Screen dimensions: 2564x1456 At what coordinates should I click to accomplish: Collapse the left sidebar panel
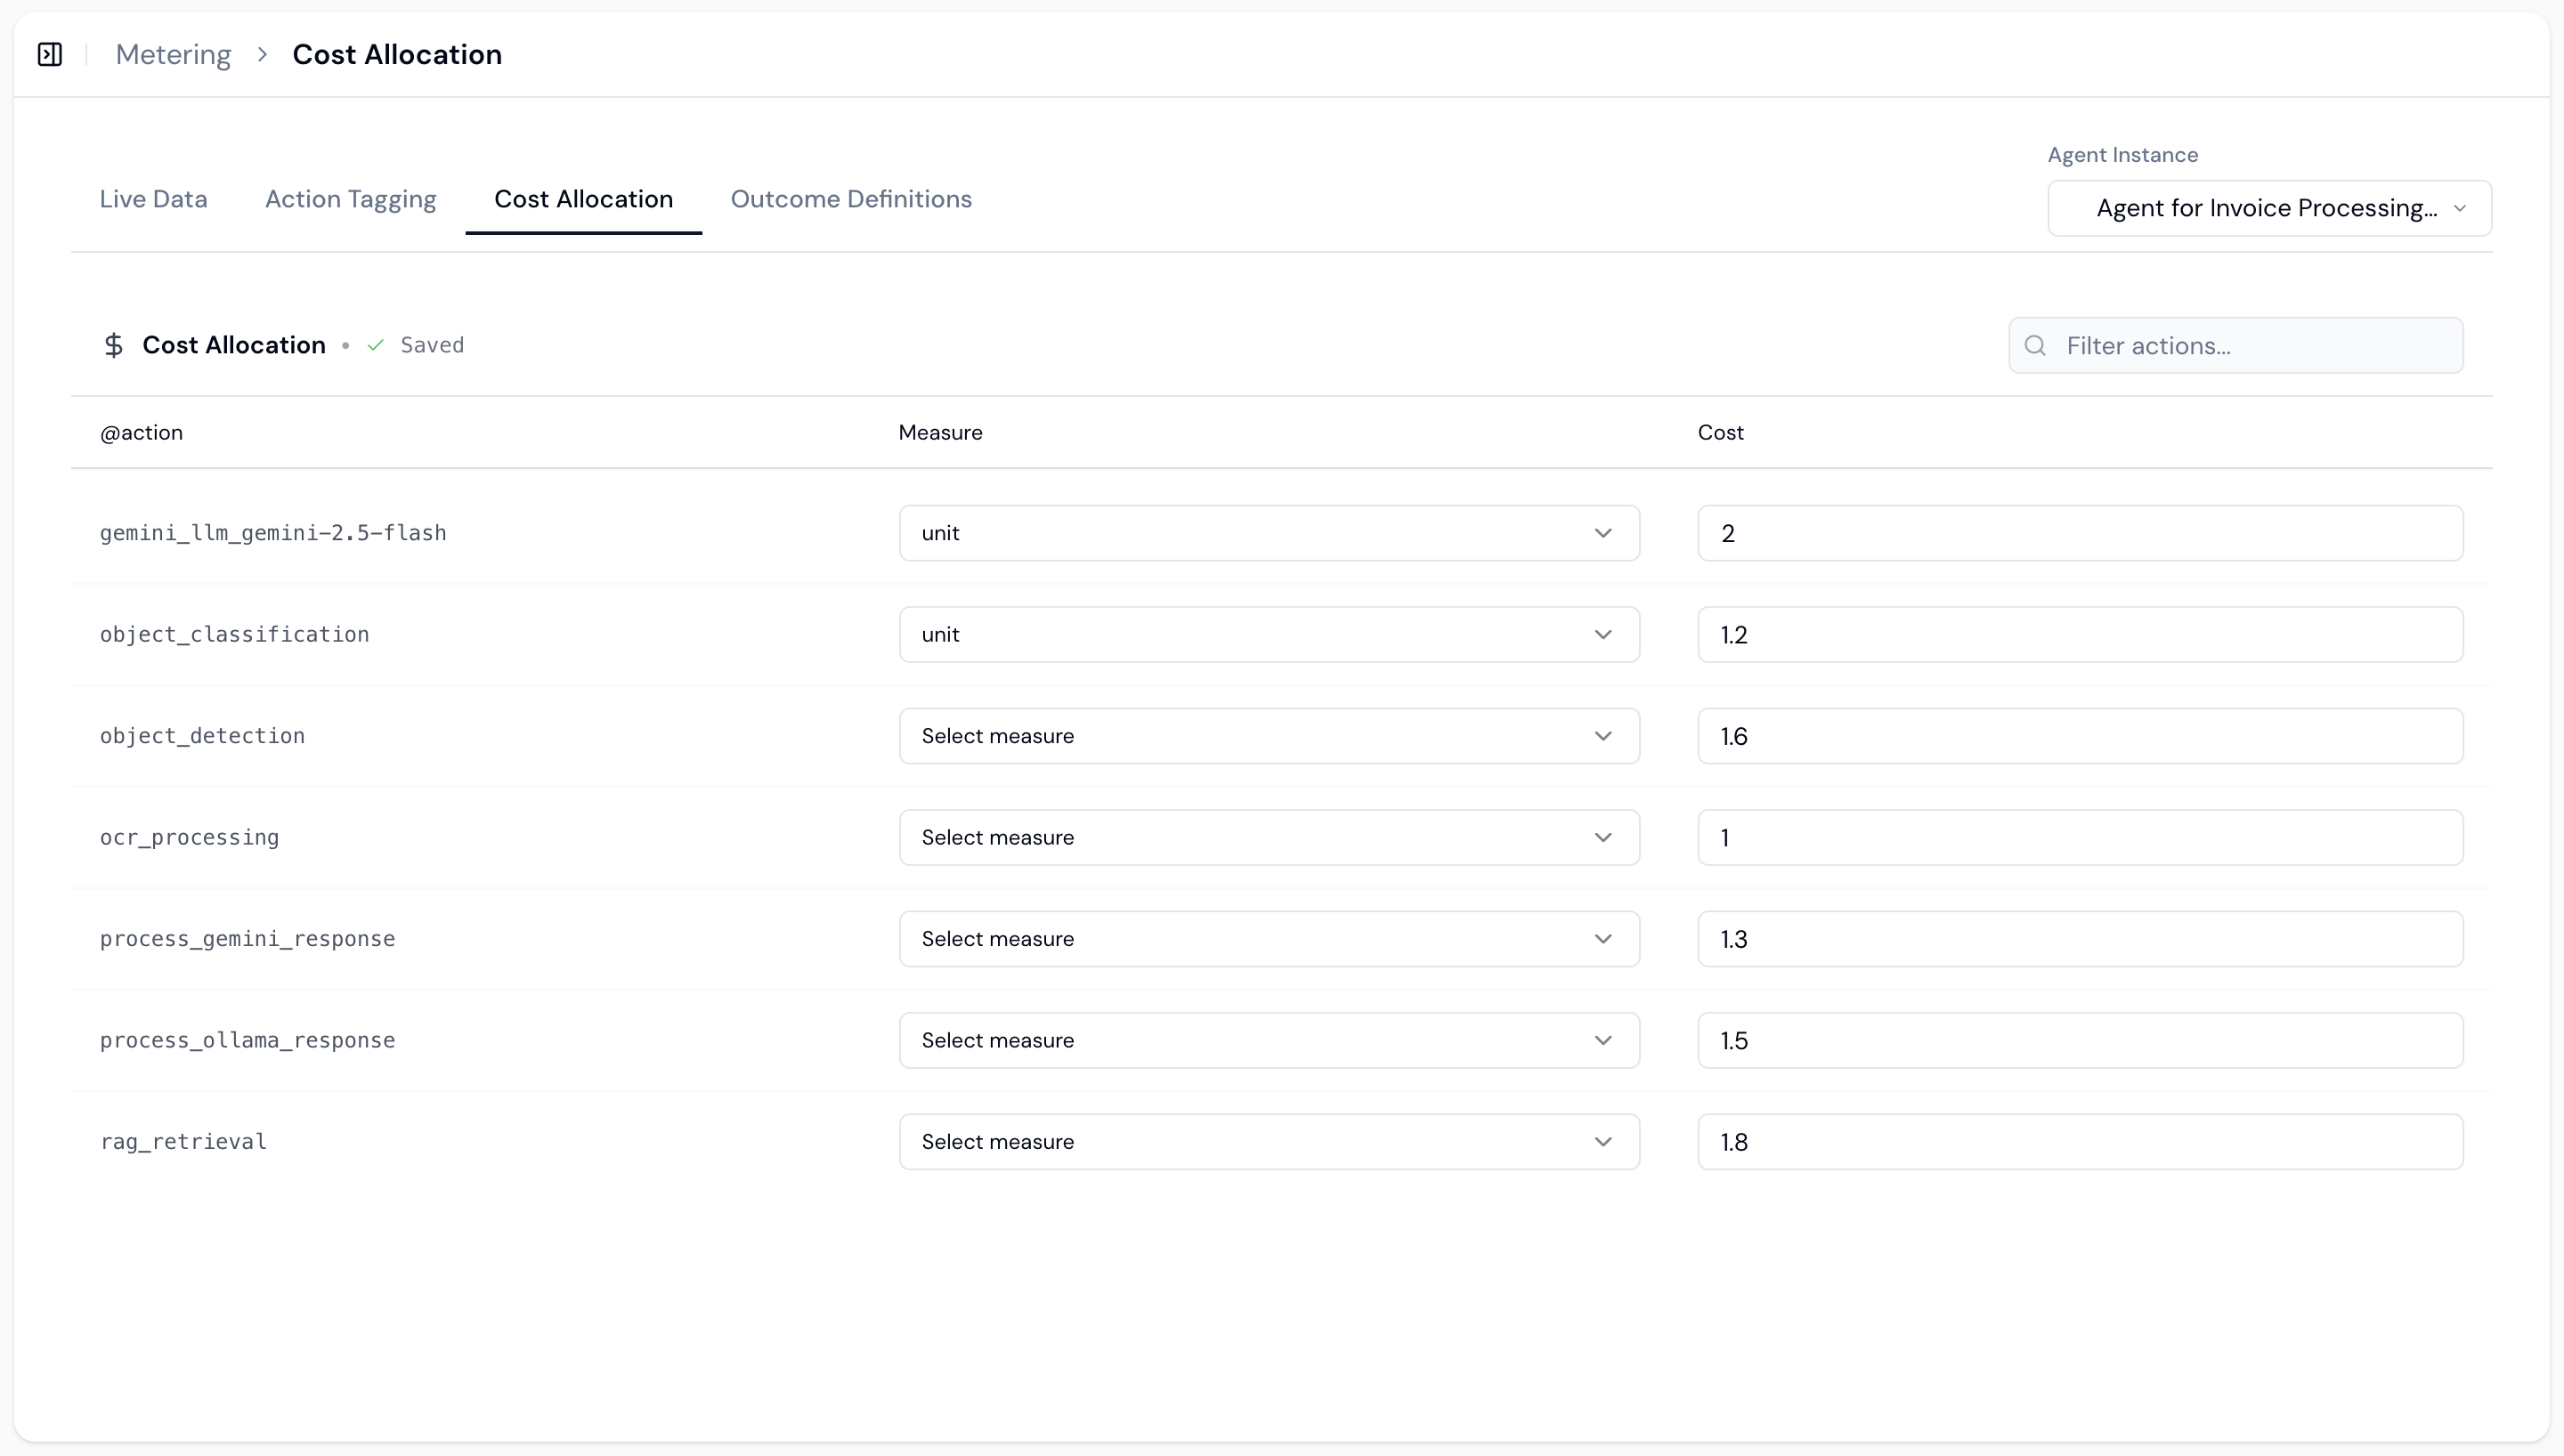pos(50,55)
